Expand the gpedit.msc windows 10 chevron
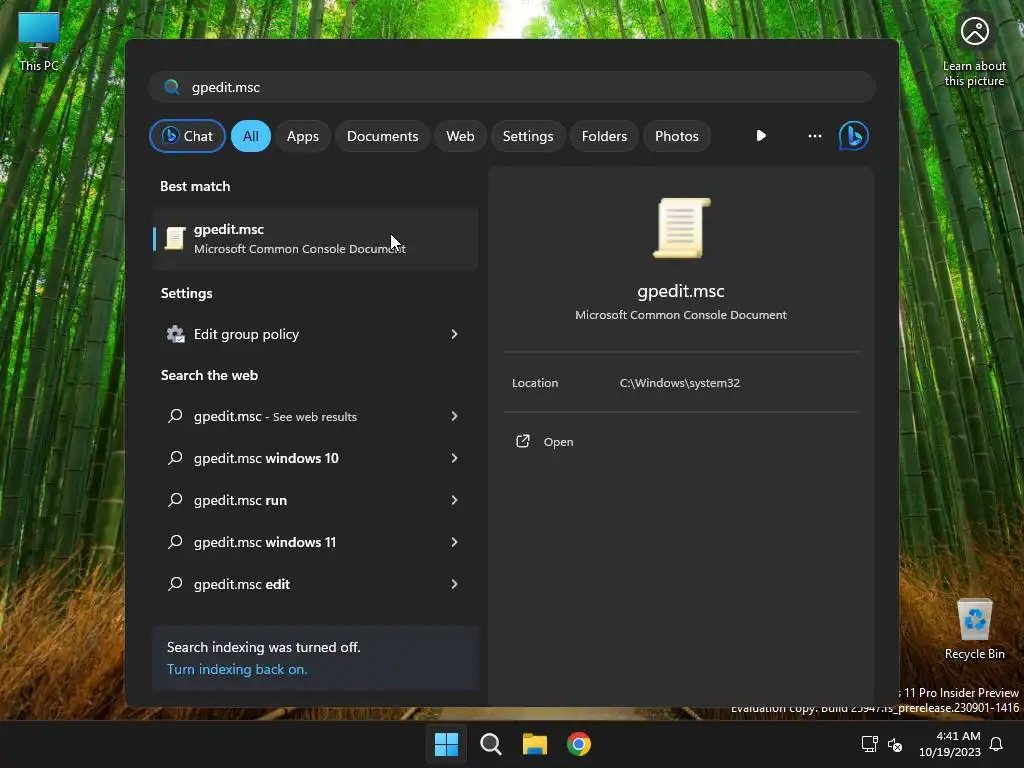 [455, 458]
